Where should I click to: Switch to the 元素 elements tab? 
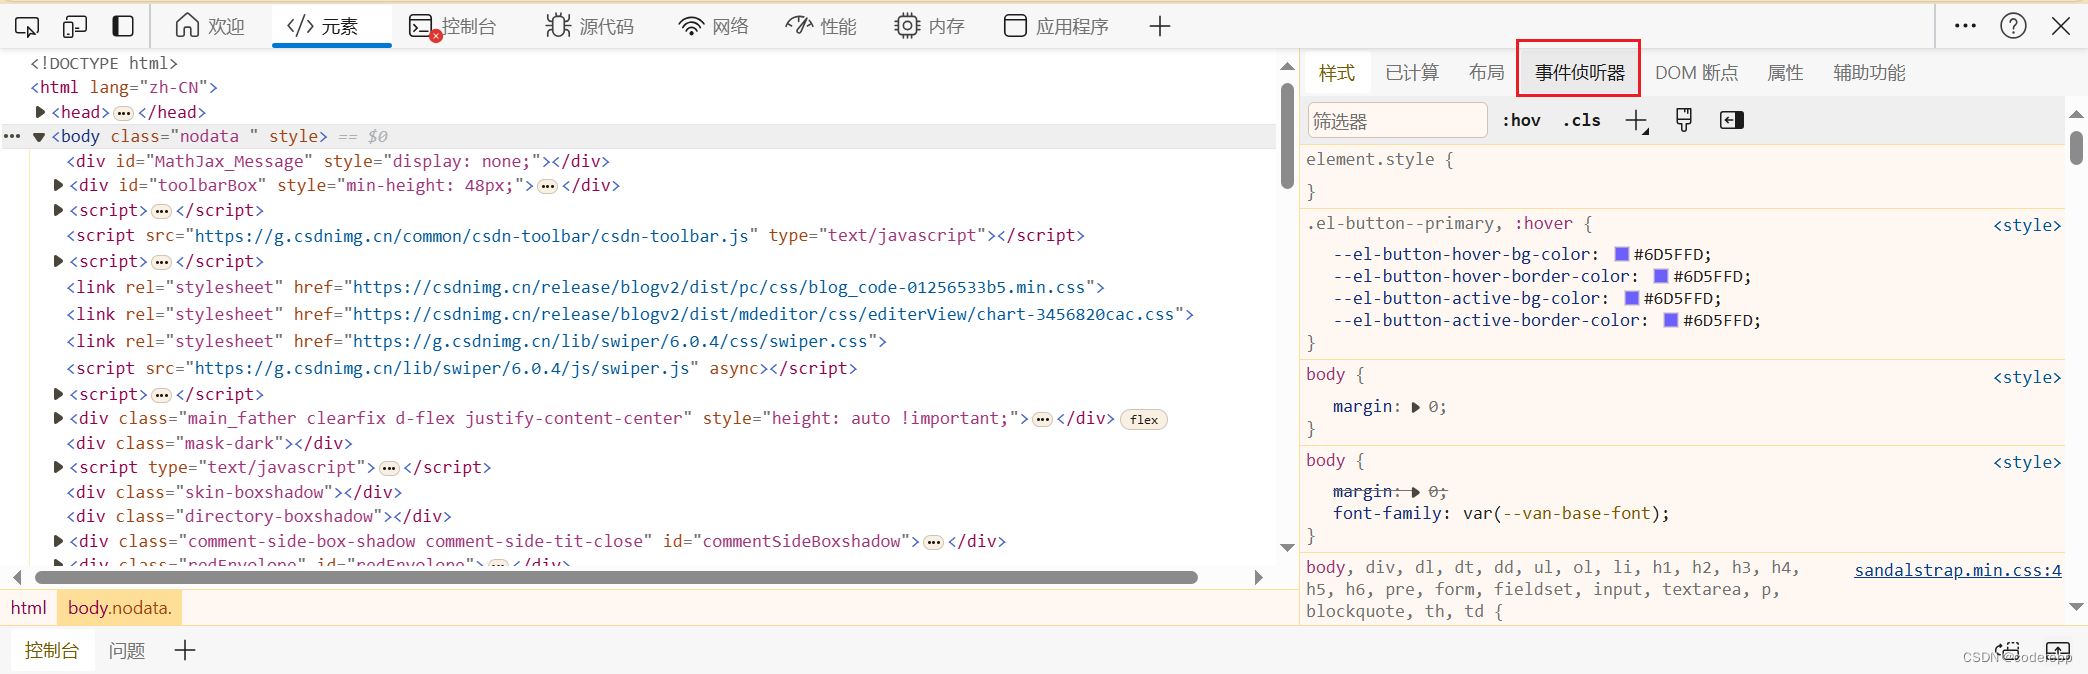[x=323, y=26]
